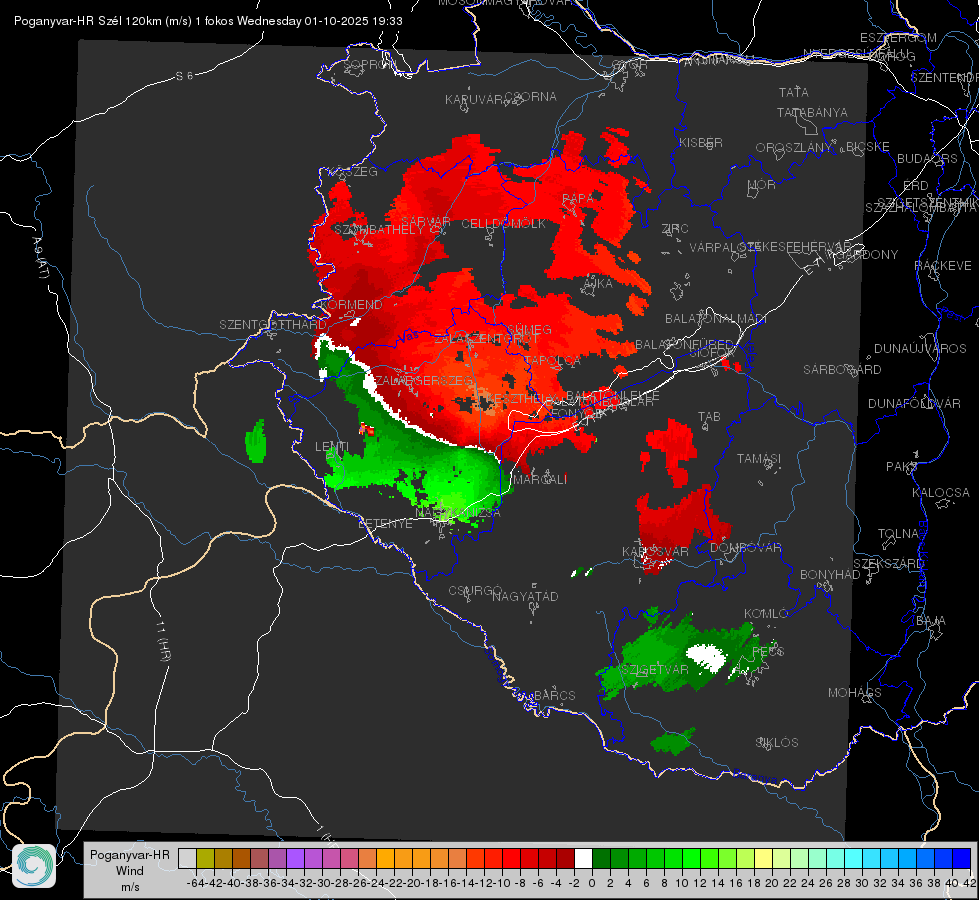Click the MOR city label
979x900 pixels.
tap(762, 184)
